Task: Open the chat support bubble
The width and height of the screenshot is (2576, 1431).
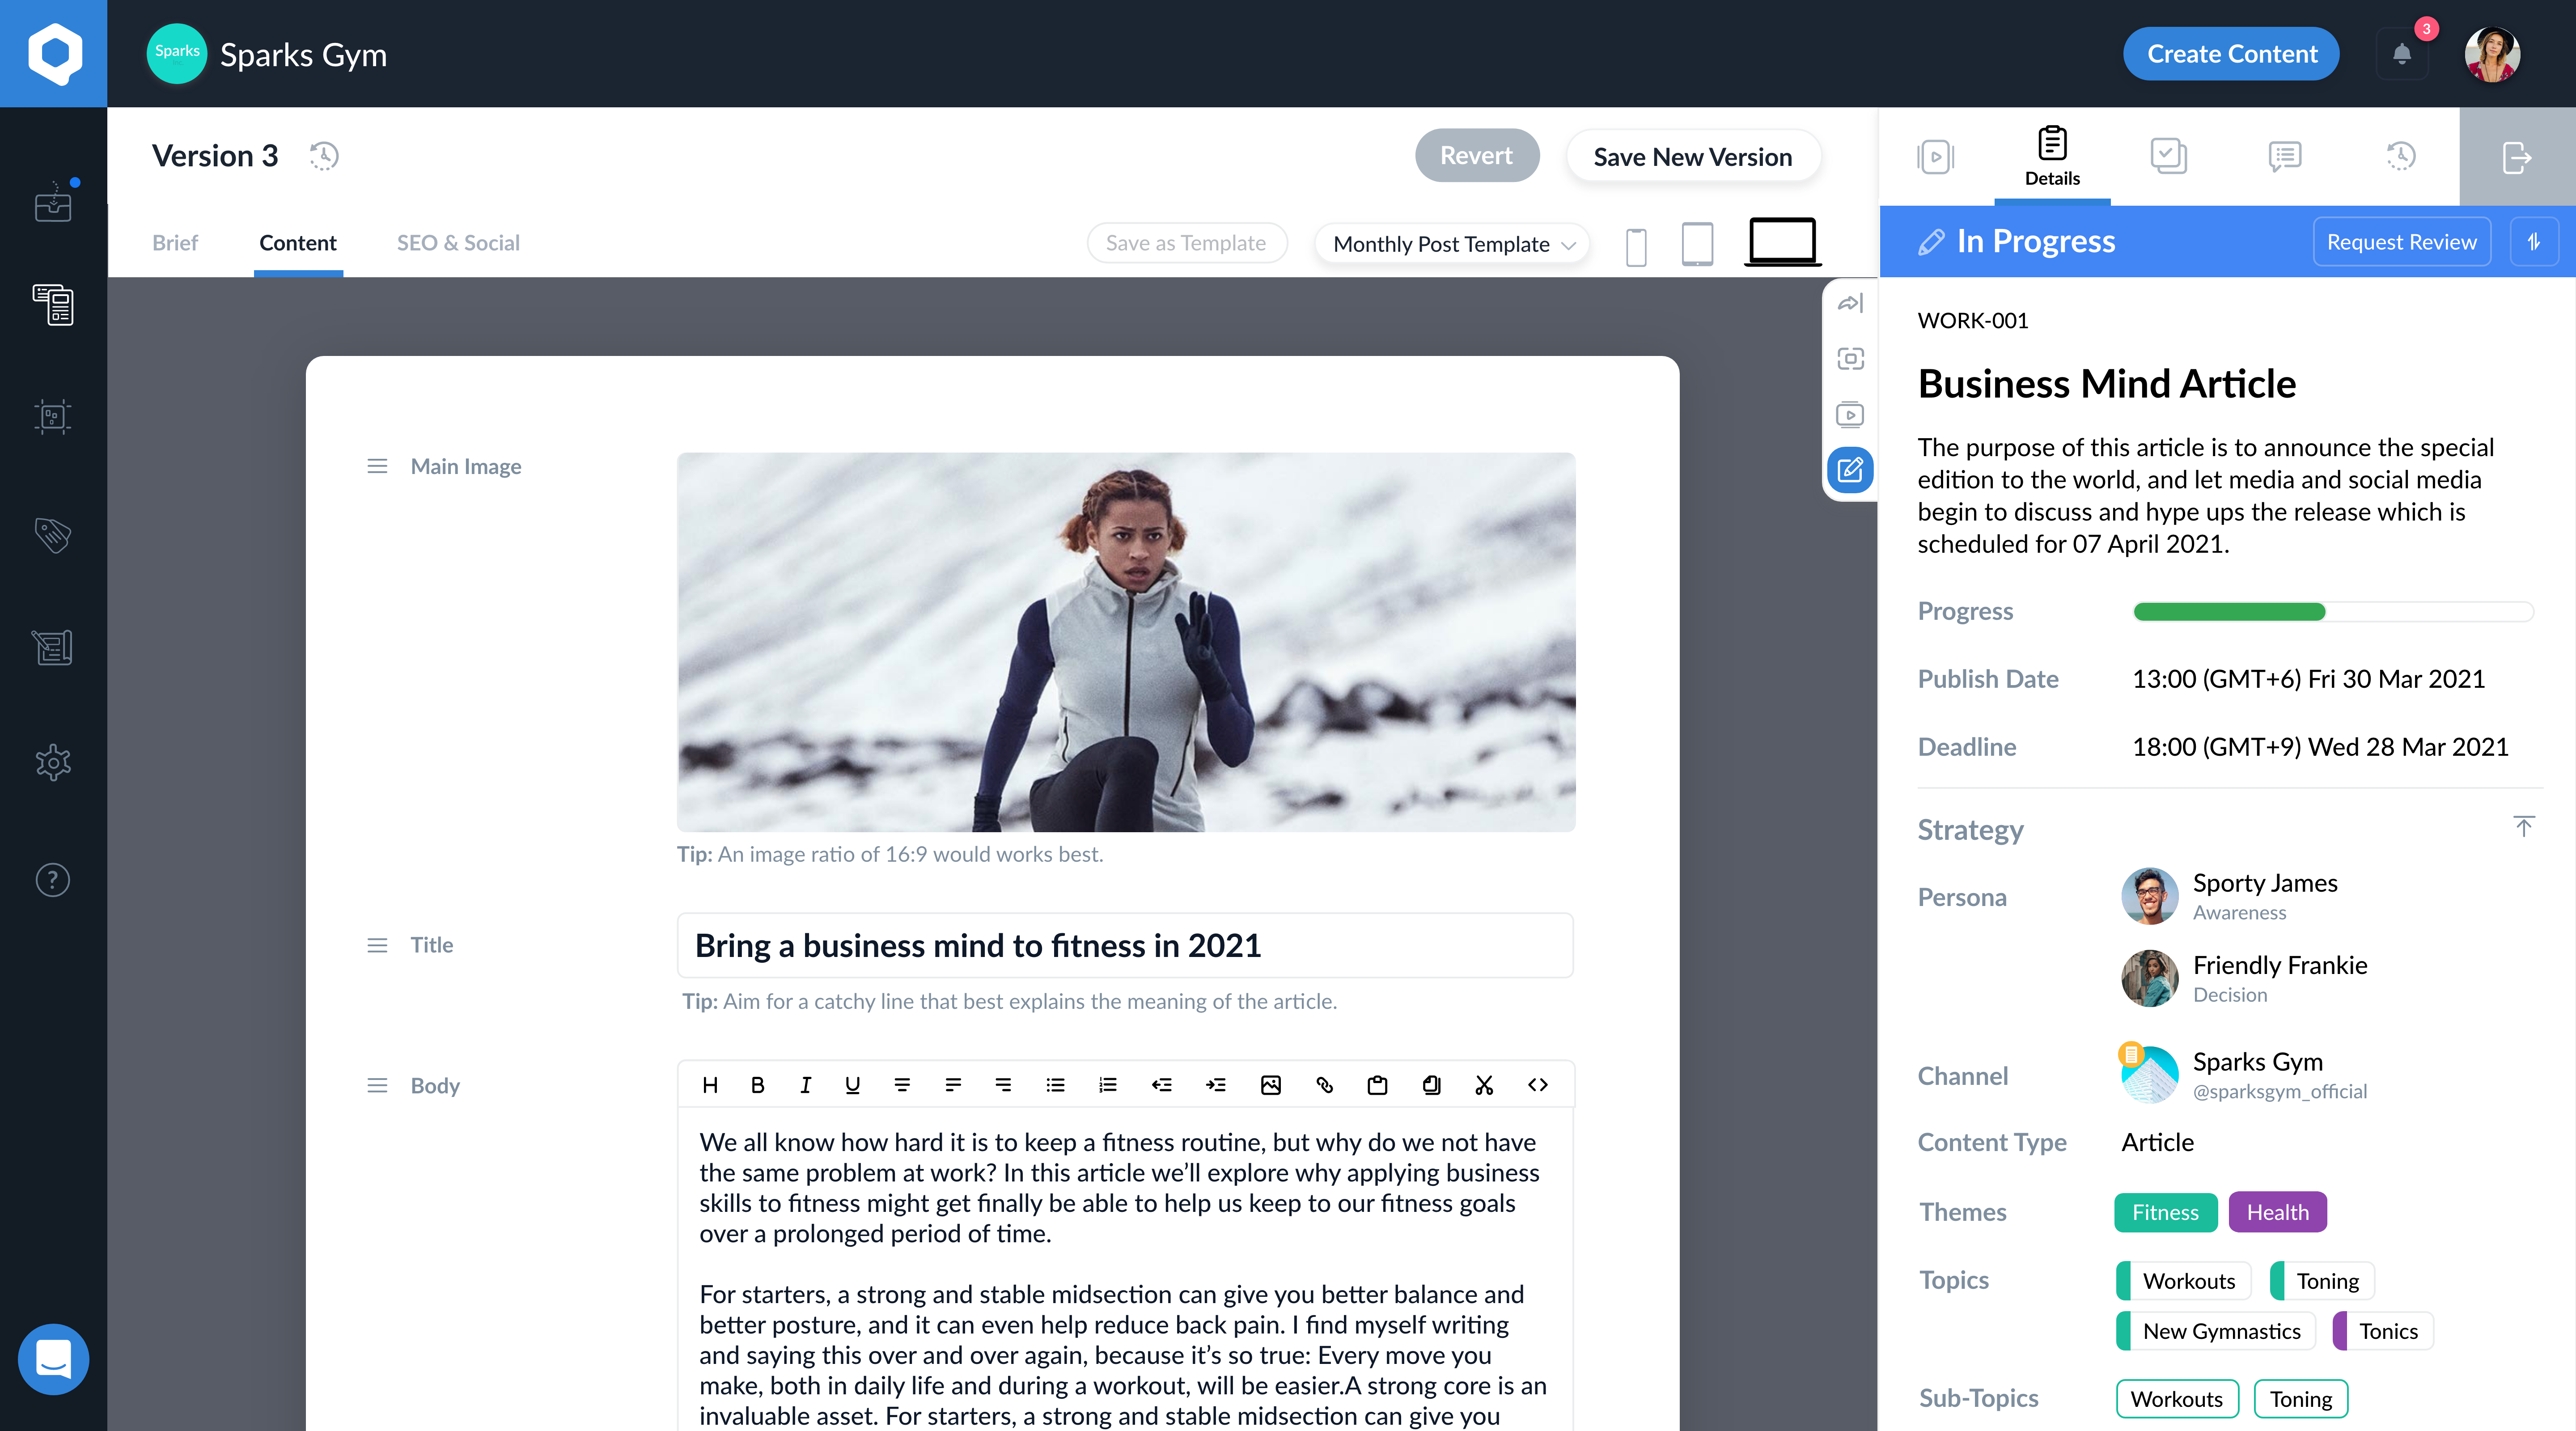Action: click(x=53, y=1359)
